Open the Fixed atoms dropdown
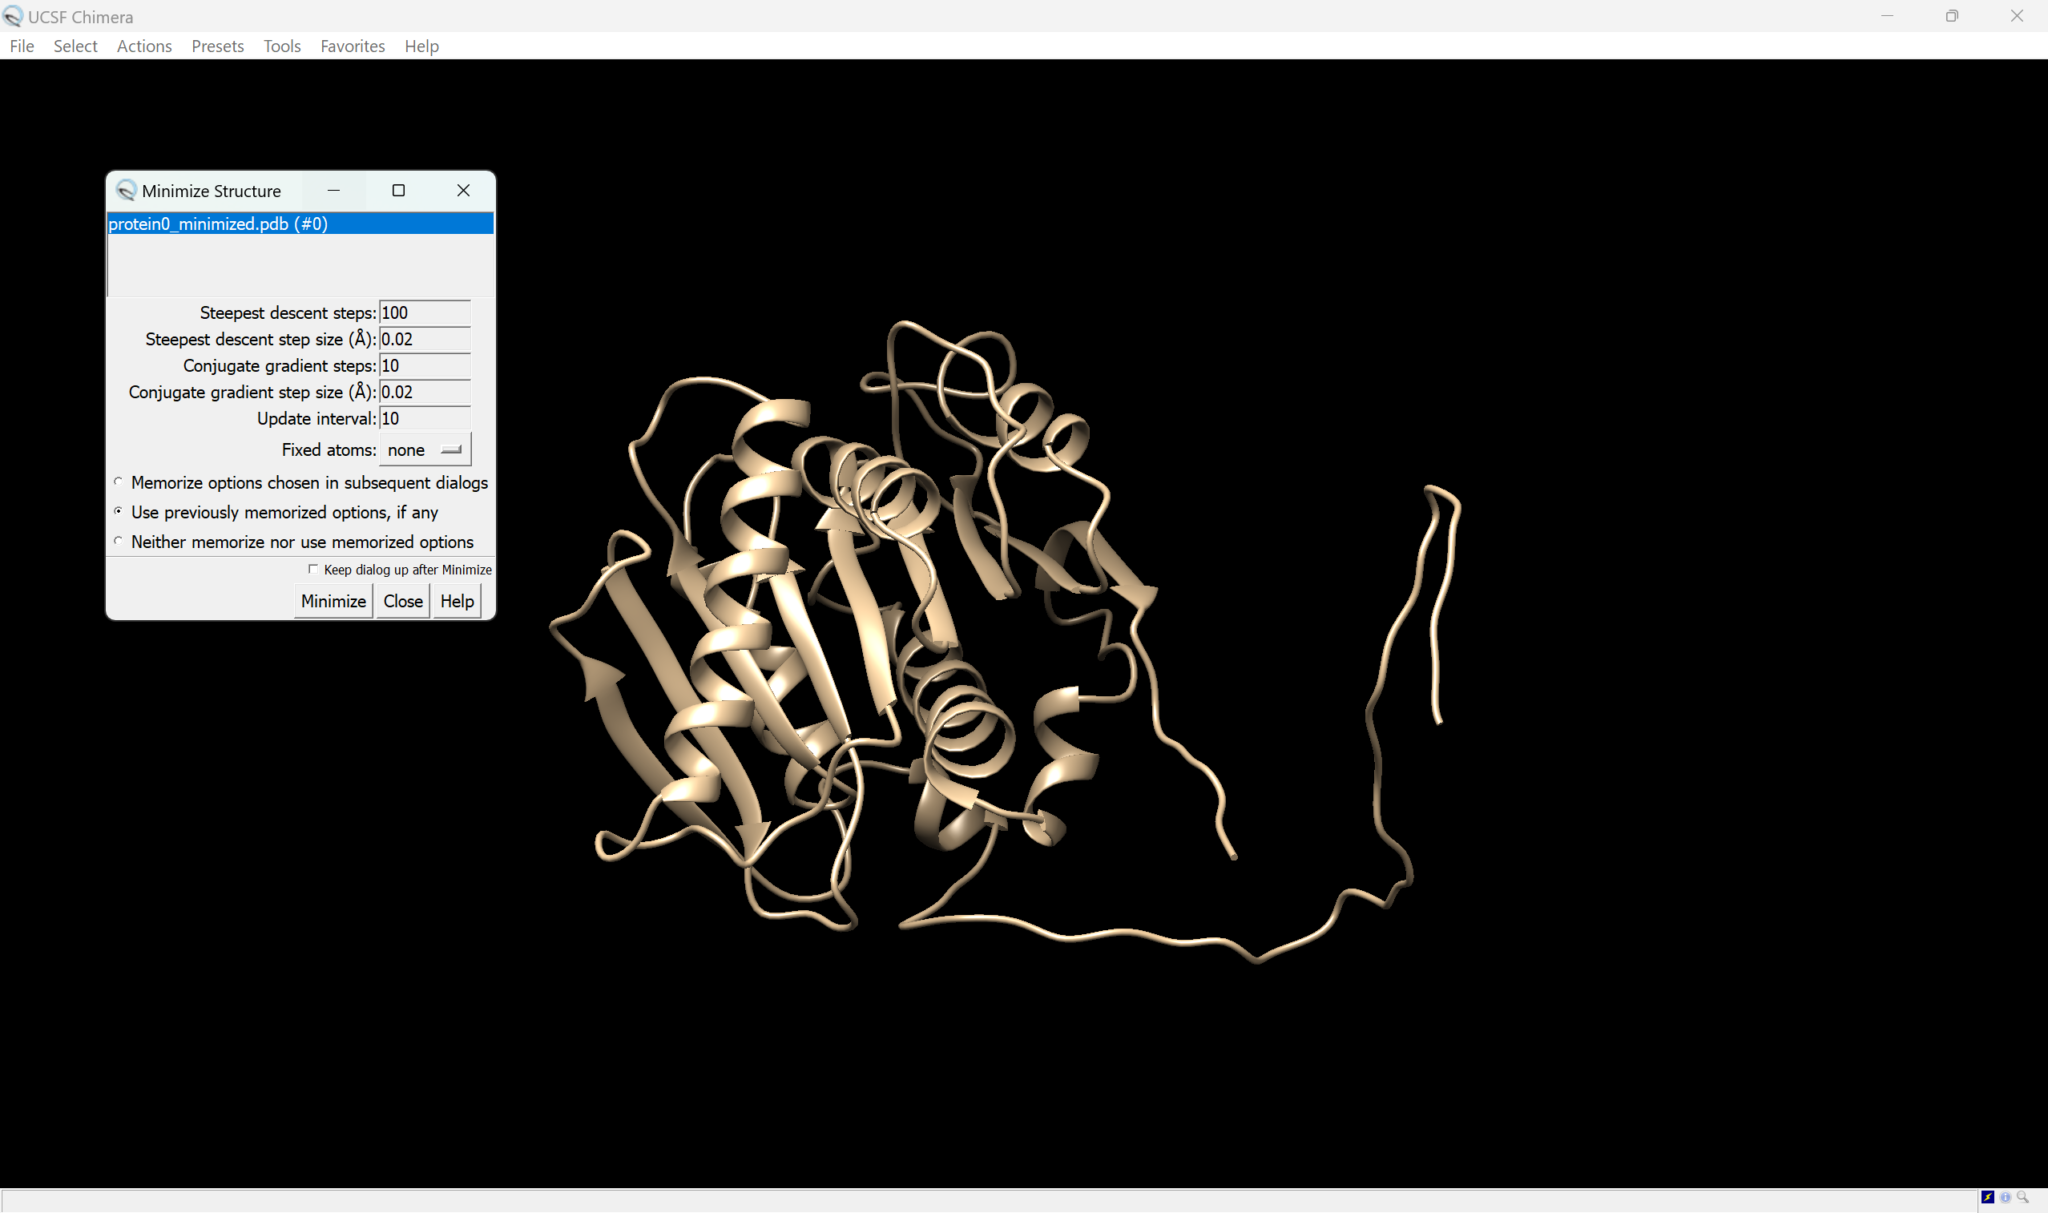2048x1213 pixels. pos(425,450)
